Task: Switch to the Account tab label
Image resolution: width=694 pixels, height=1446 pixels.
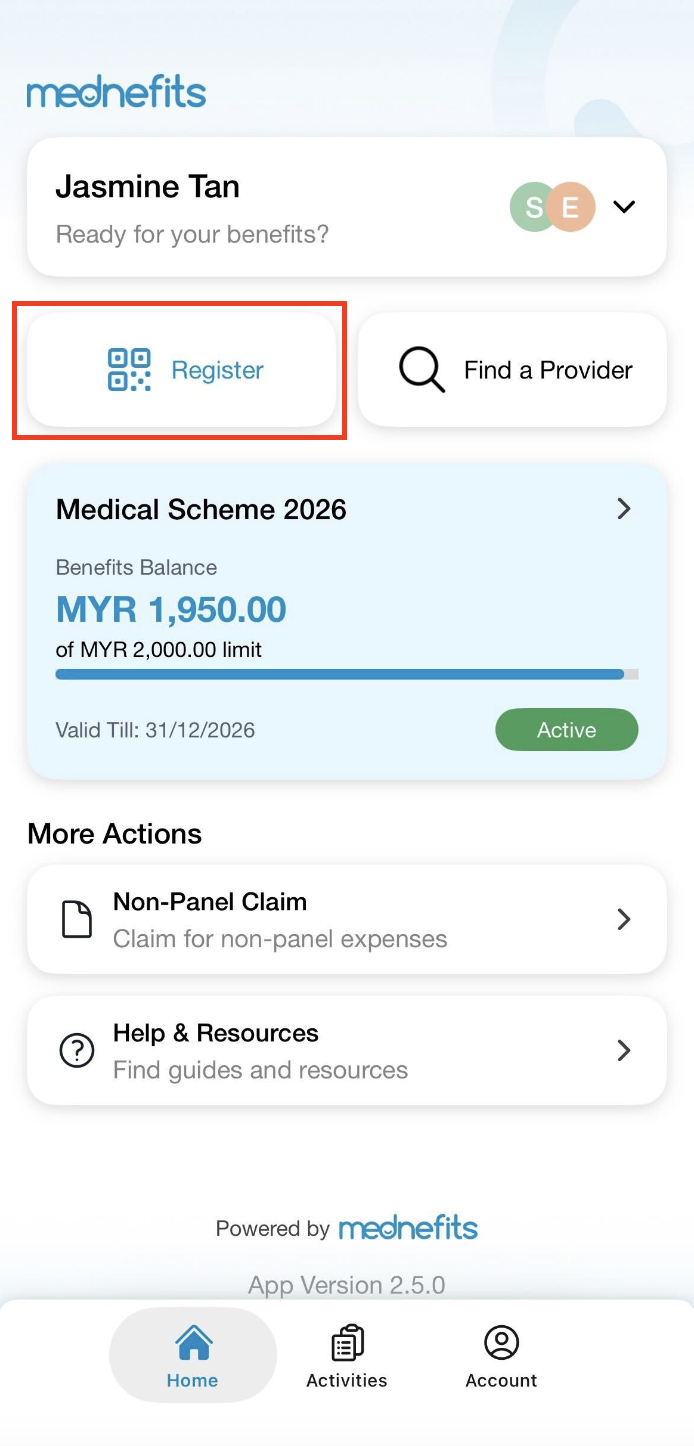Action: (x=501, y=1381)
